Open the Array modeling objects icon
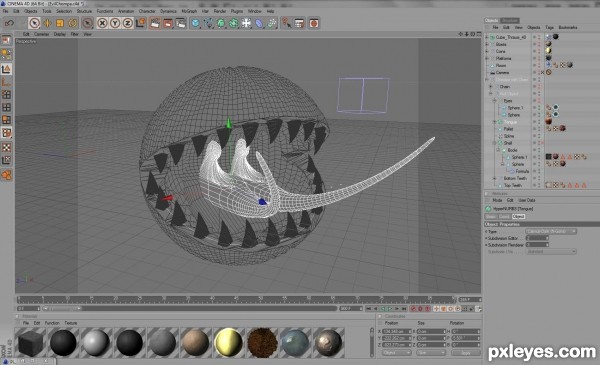600x365 pixels. 234,23
